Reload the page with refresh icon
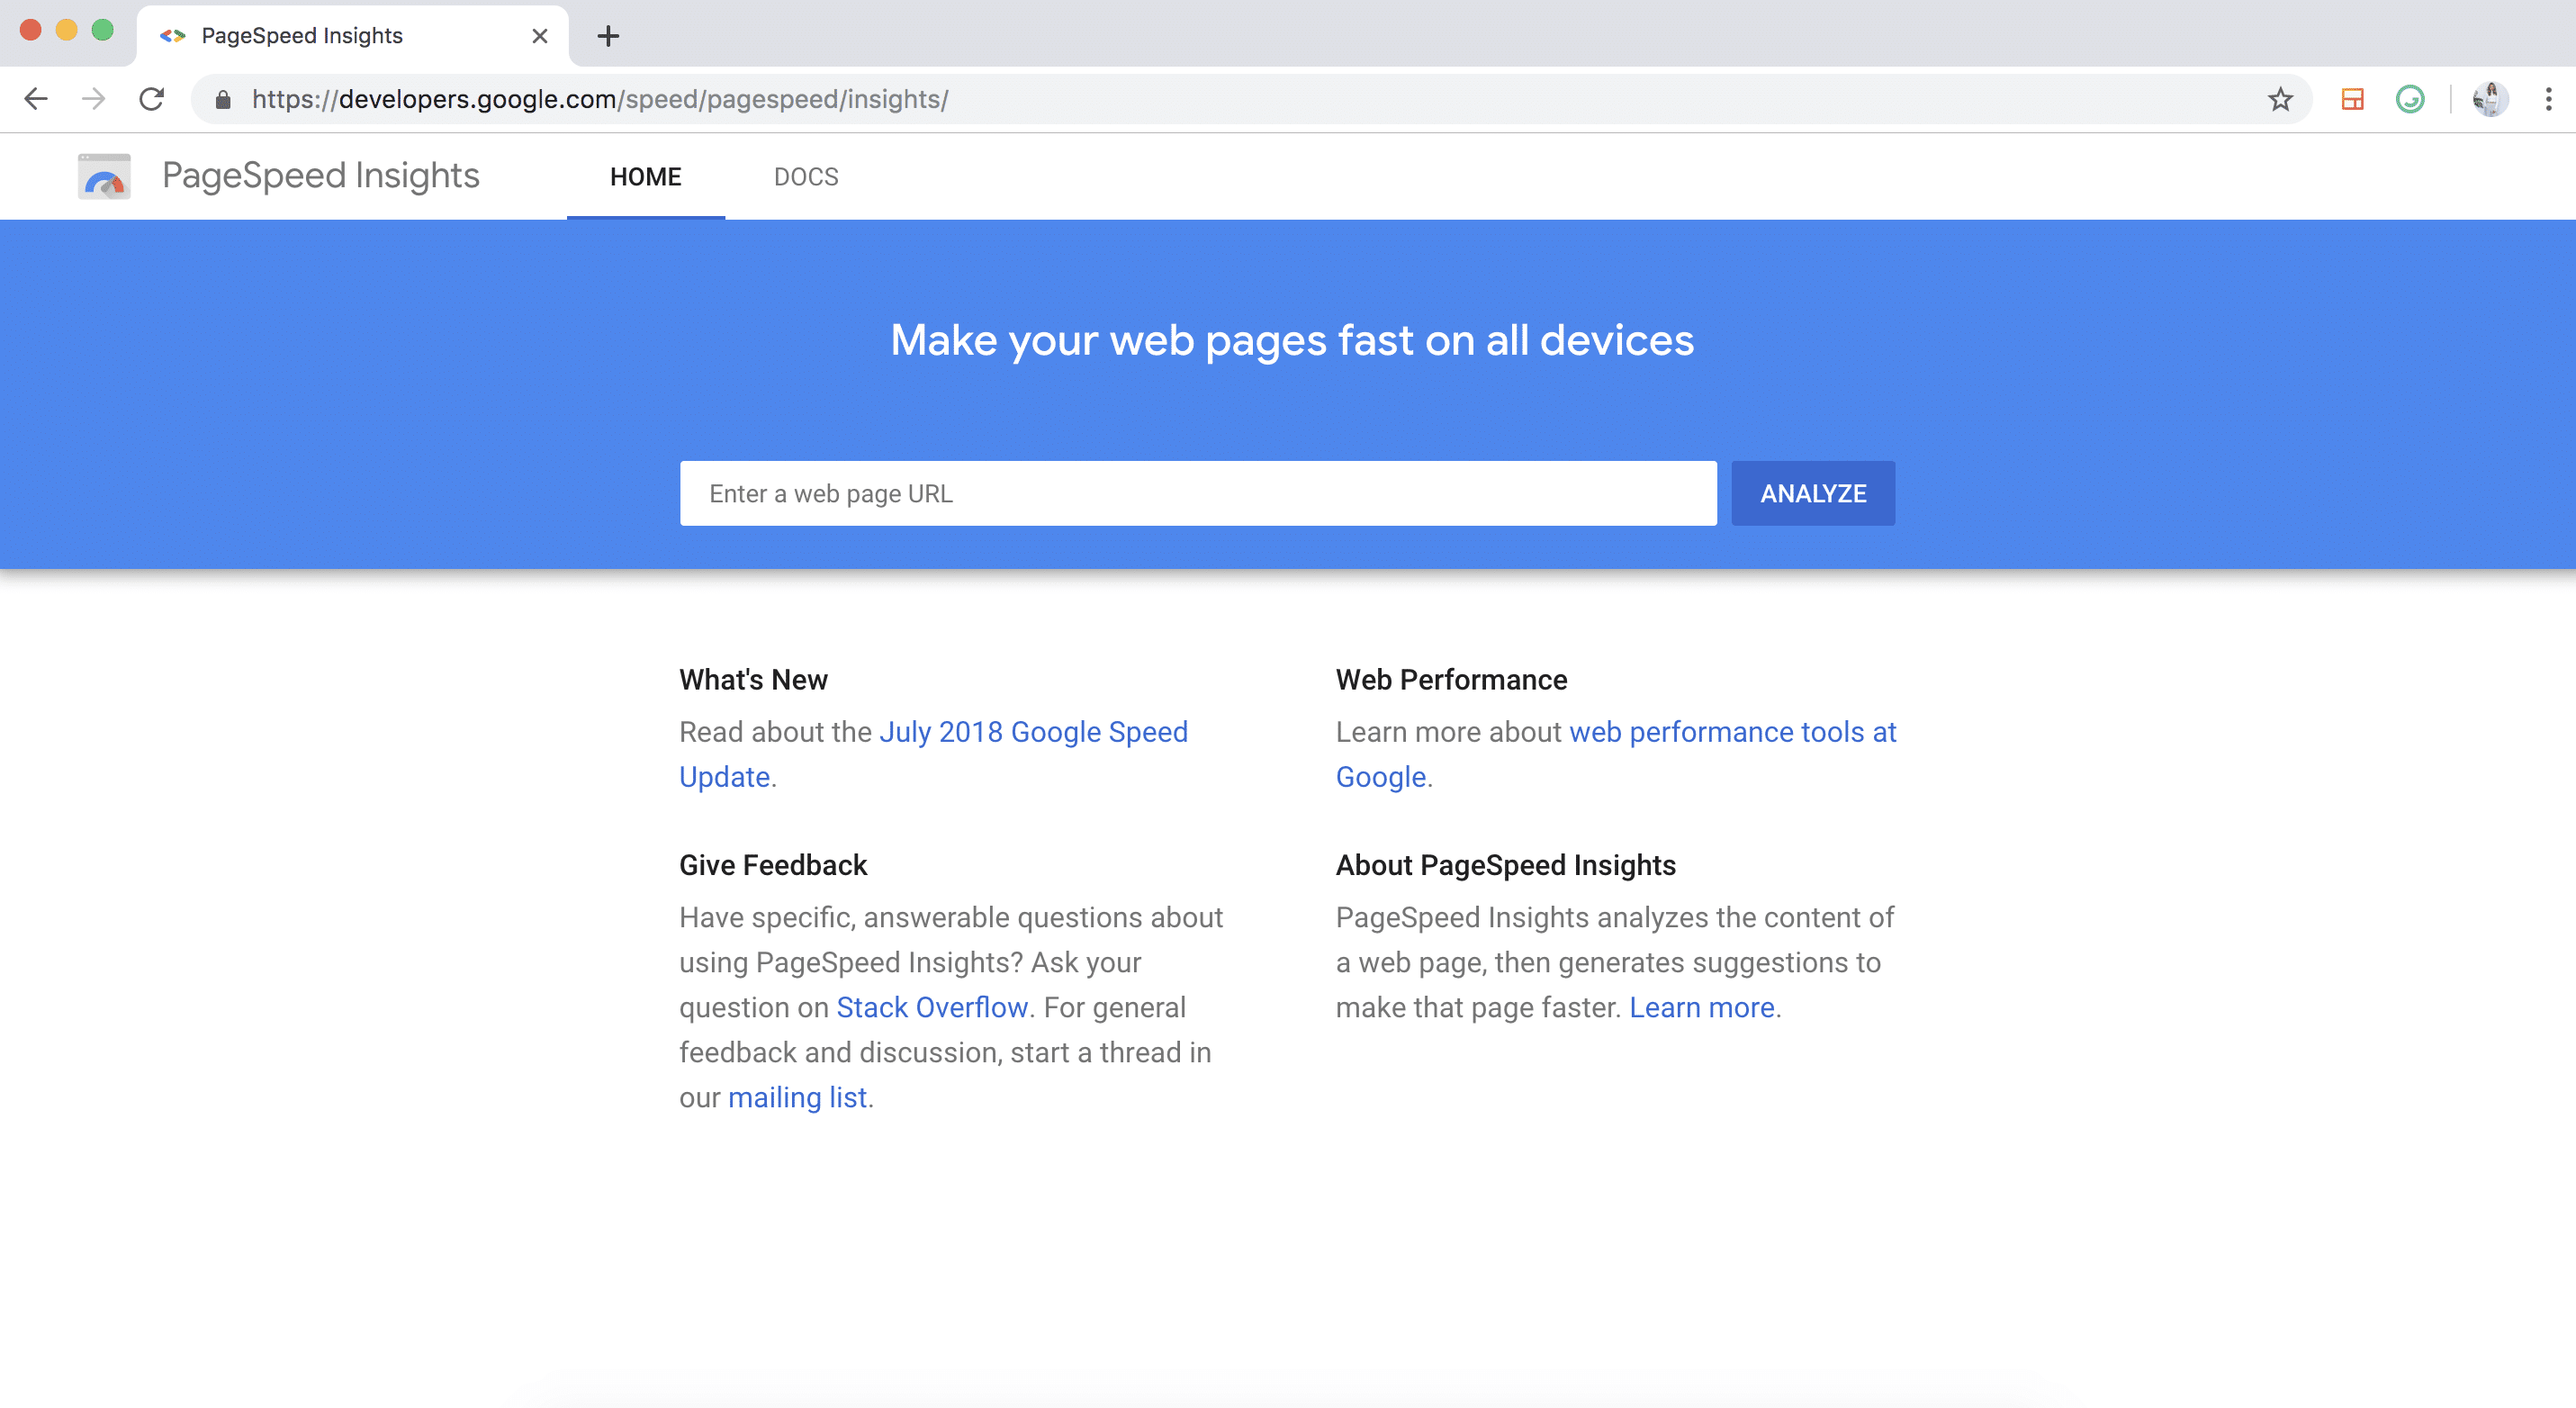Viewport: 2576px width, 1408px height. click(x=151, y=99)
